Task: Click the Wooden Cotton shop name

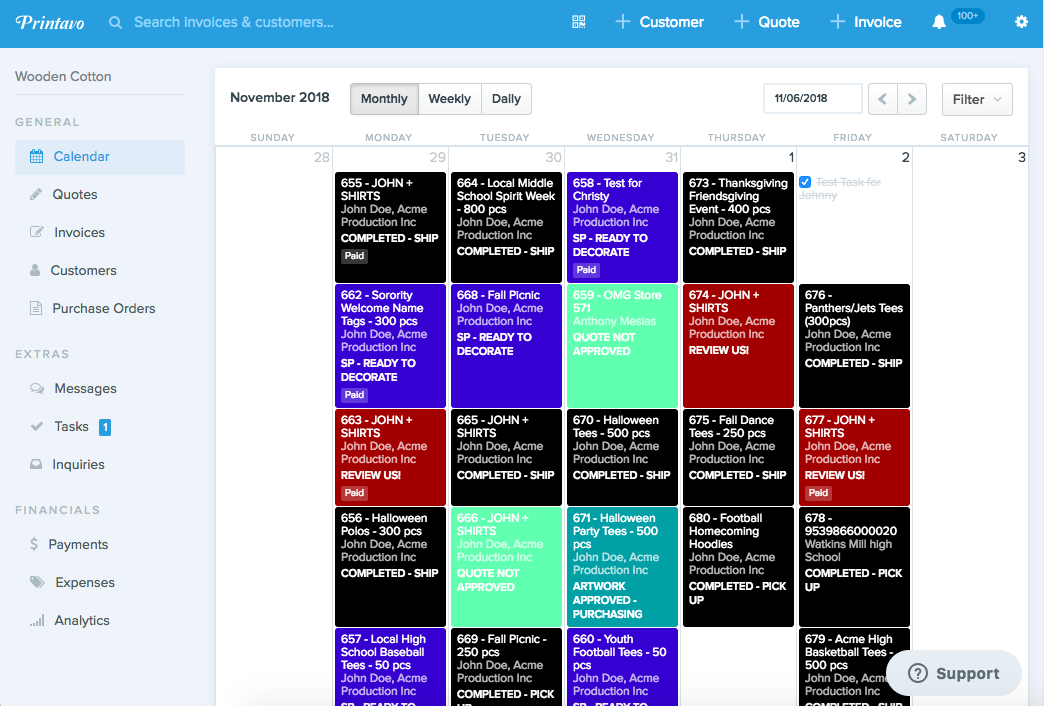Action: click(63, 77)
